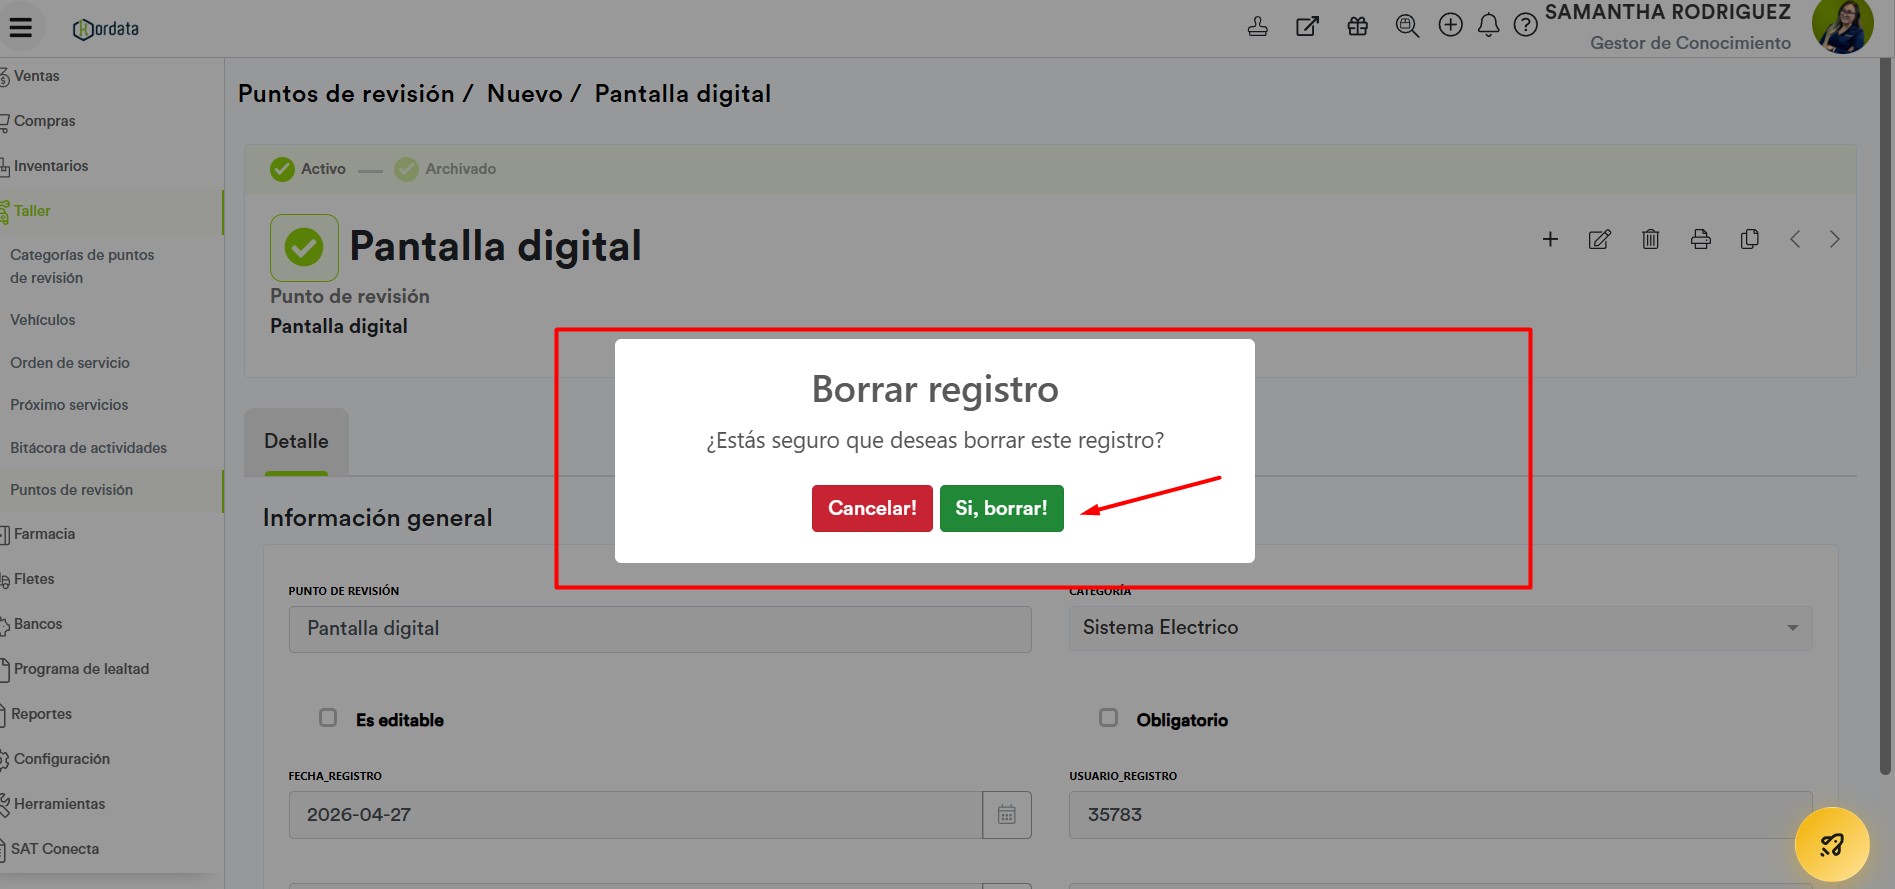Click Puntos de revisión breadcrumb
This screenshot has width=1895, height=889.
pos(346,94)
